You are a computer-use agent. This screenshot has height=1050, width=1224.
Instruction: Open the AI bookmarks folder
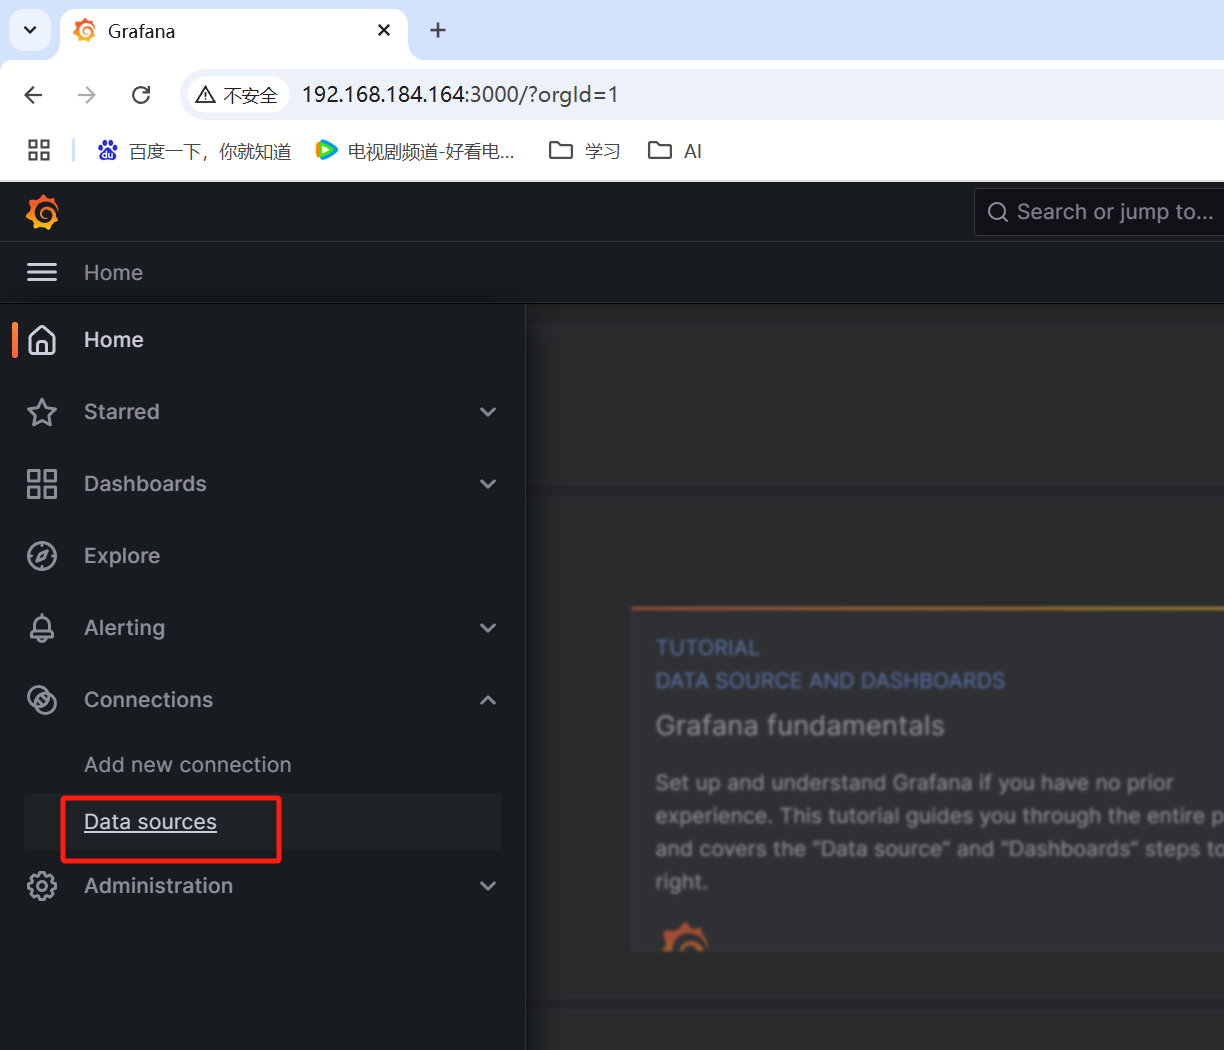[675, 151]
